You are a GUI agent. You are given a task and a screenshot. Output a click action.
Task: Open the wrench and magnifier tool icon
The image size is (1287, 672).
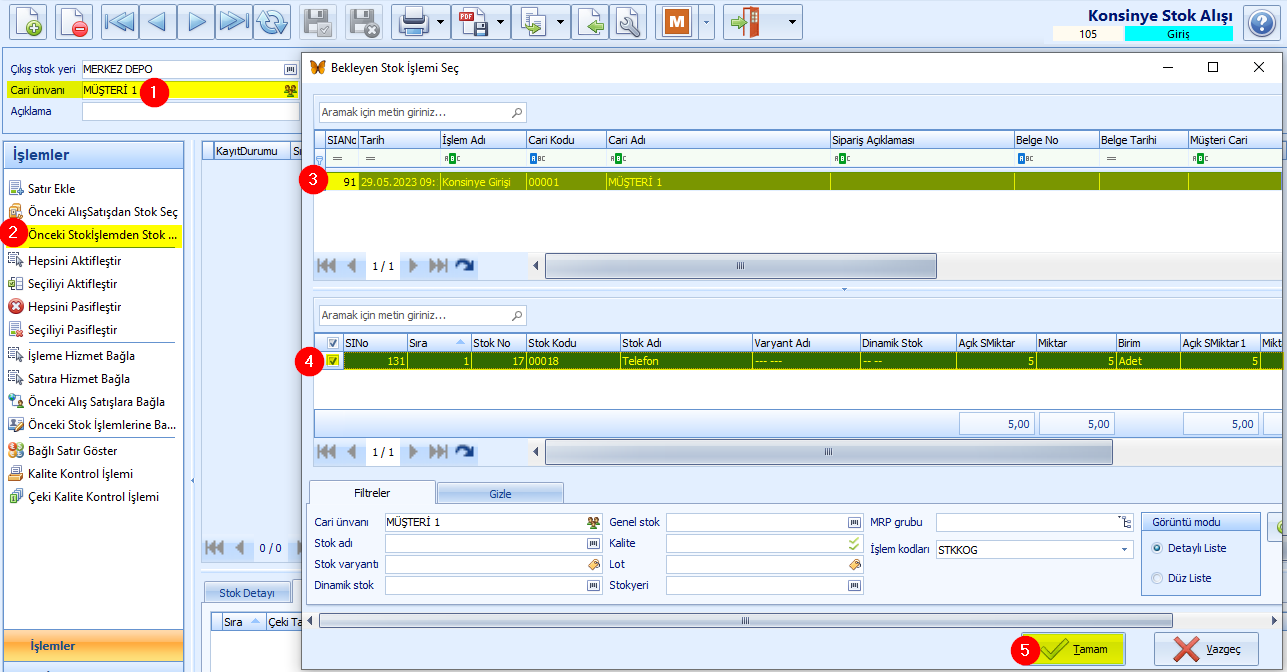(628, 22)
